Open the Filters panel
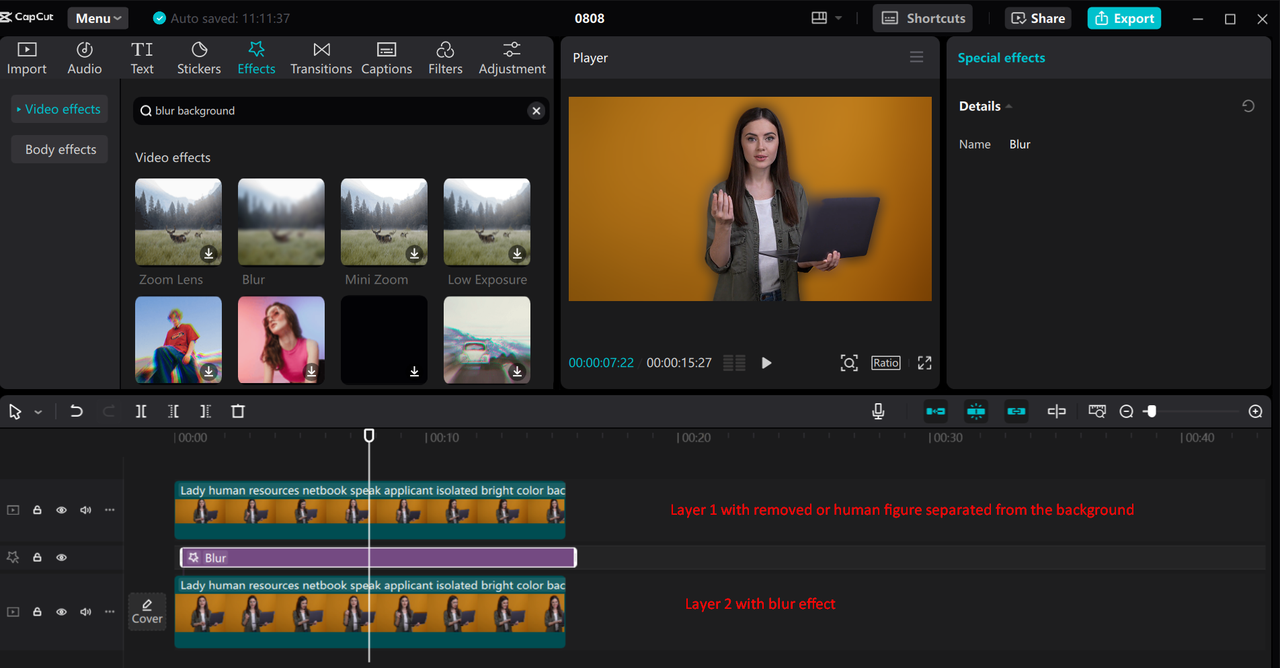The width and height of the screenshot is (1280, 668). [445, 58]
